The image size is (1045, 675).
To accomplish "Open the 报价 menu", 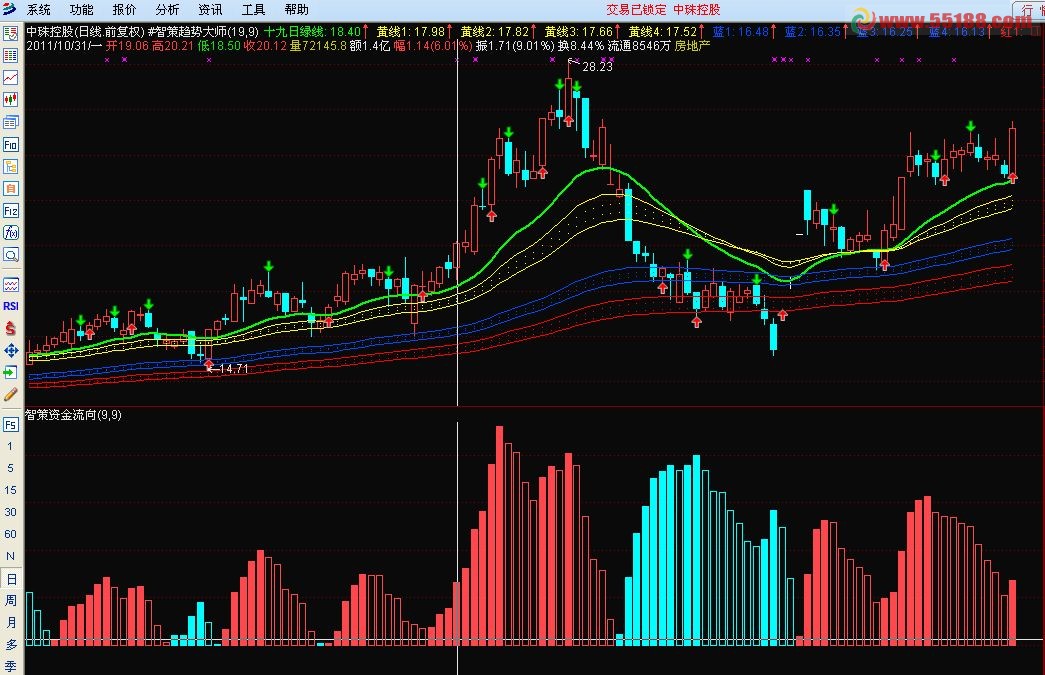I will 124,9.
